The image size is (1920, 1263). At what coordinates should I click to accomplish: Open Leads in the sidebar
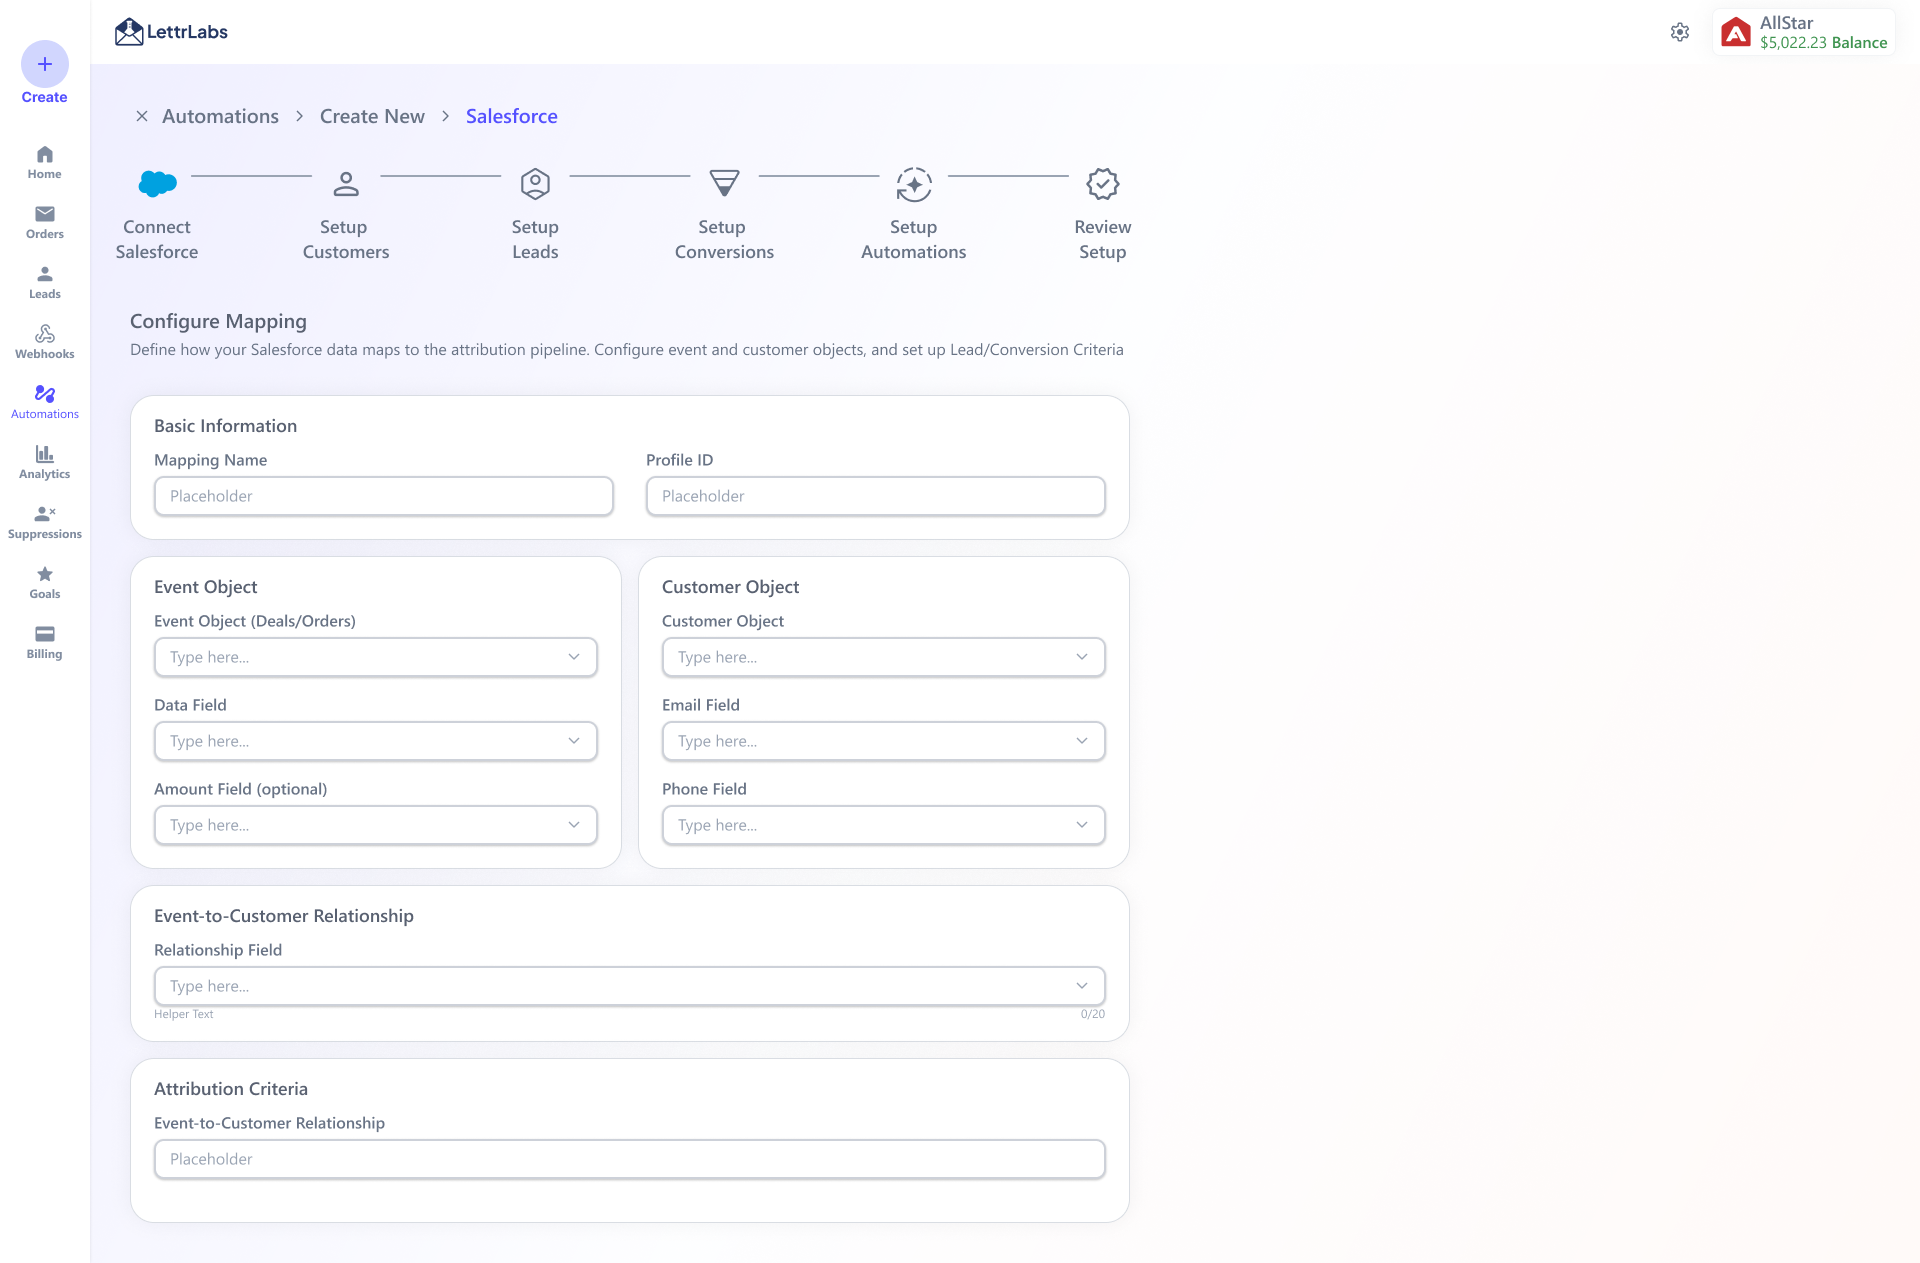(45, 282)
